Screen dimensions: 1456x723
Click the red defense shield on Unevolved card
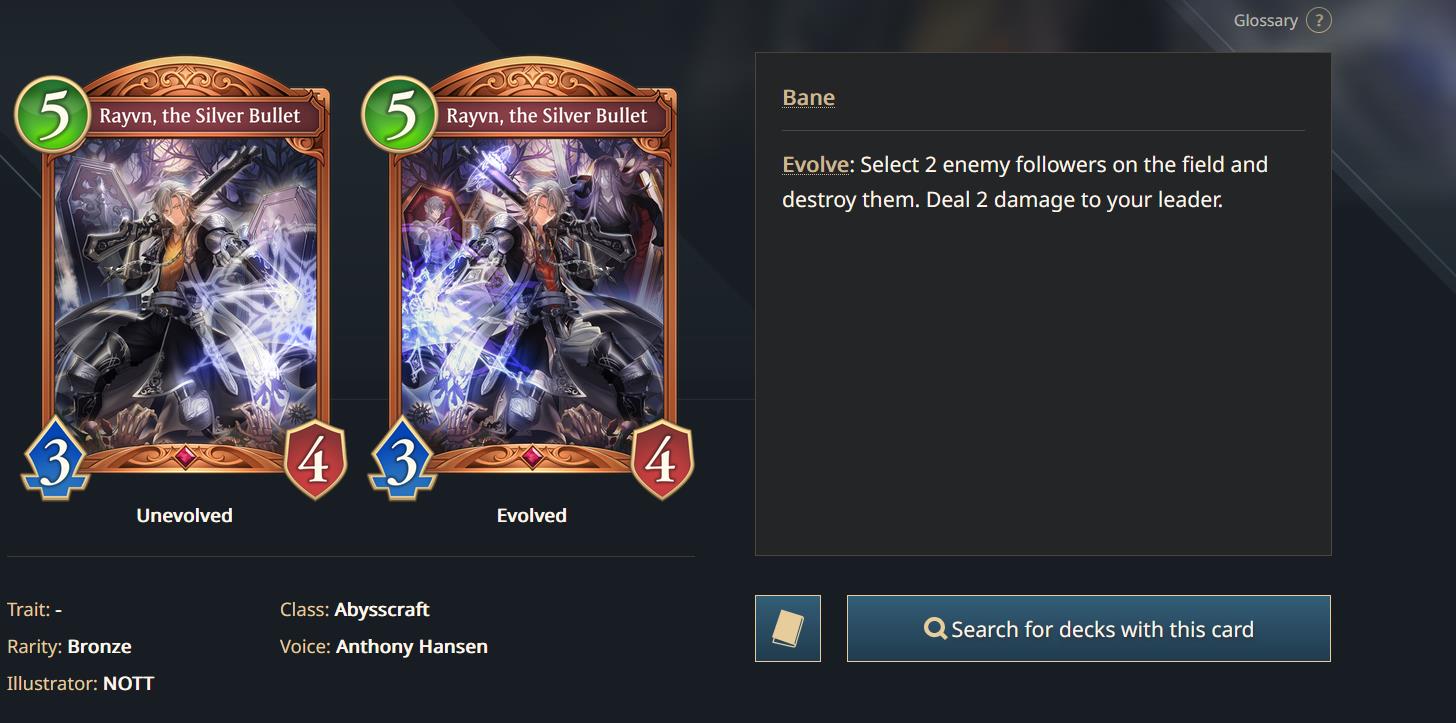pos(315,459)
